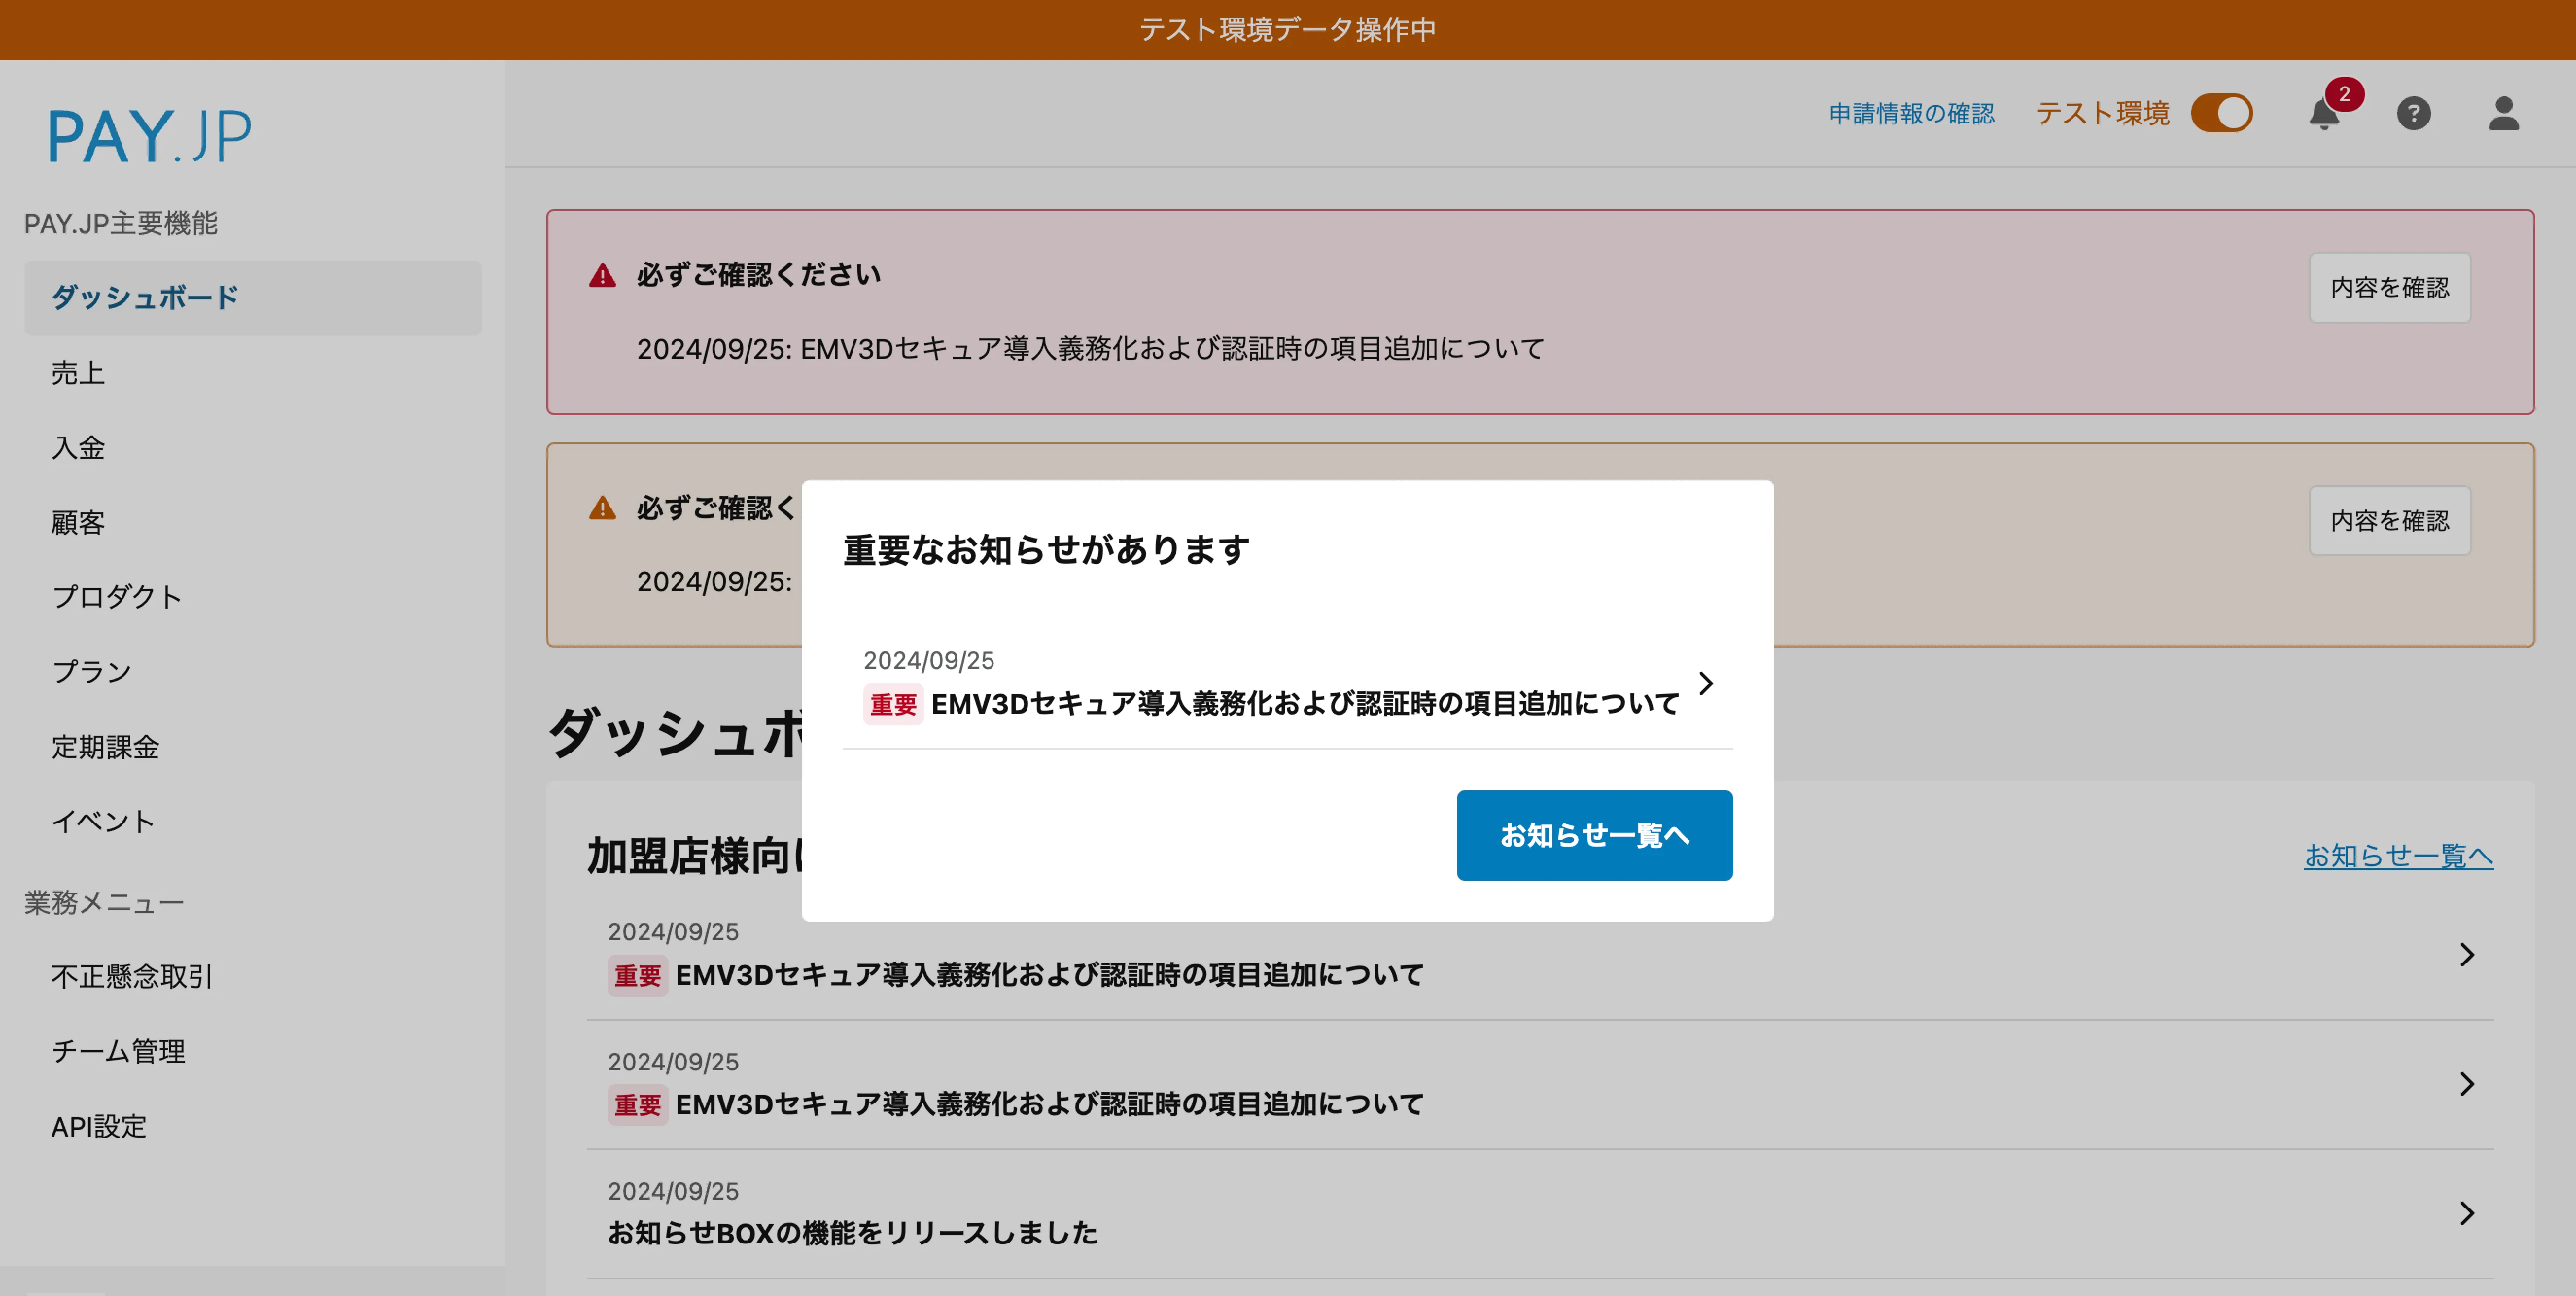Open the user account profile icon
2576x1296 pixels.
[x=2503, y=113]
